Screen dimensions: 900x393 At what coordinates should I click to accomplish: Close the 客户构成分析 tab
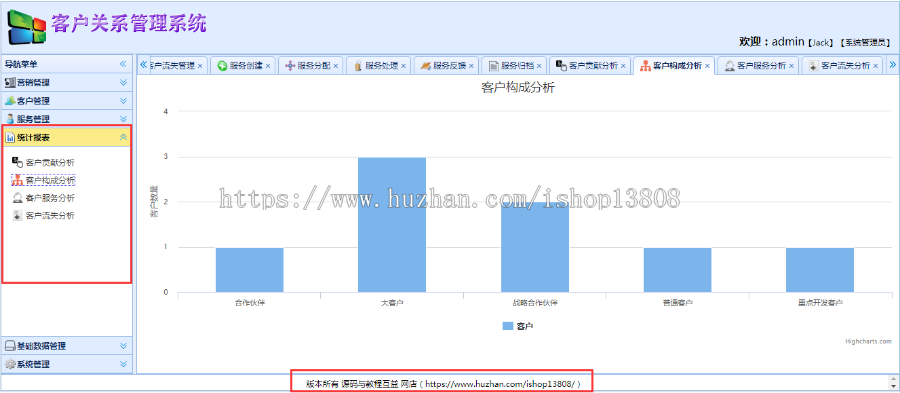click(x=707, y=66)
